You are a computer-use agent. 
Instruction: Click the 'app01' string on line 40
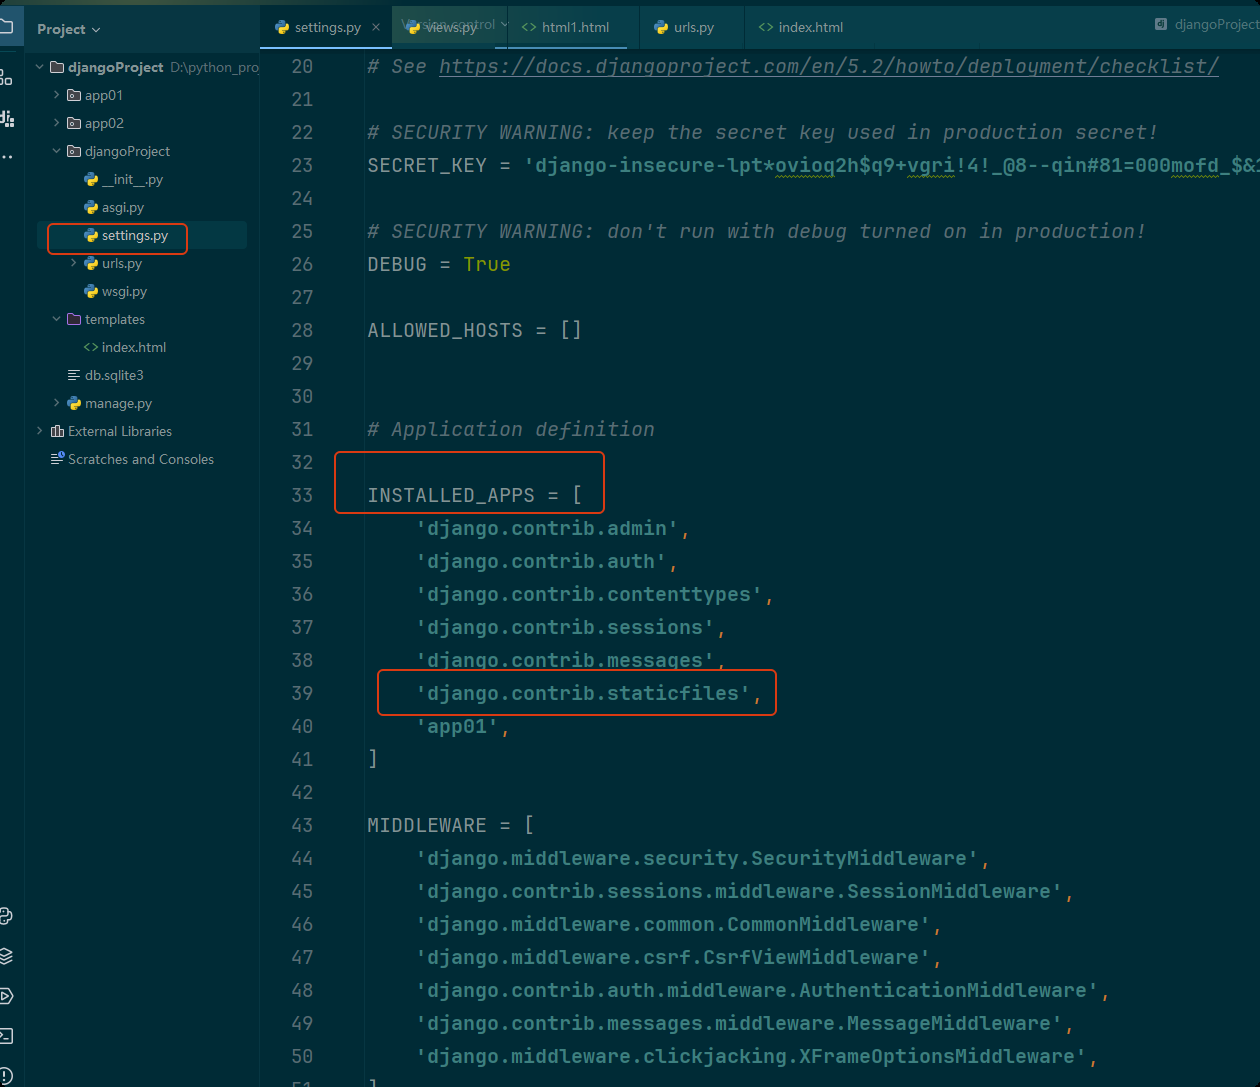(x=457, y=726)
